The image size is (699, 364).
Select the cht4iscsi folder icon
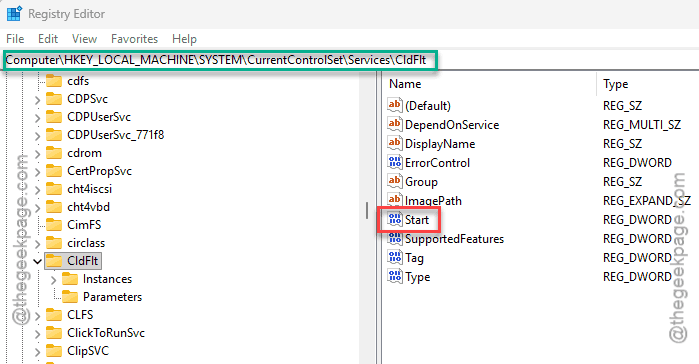(54, 188)
